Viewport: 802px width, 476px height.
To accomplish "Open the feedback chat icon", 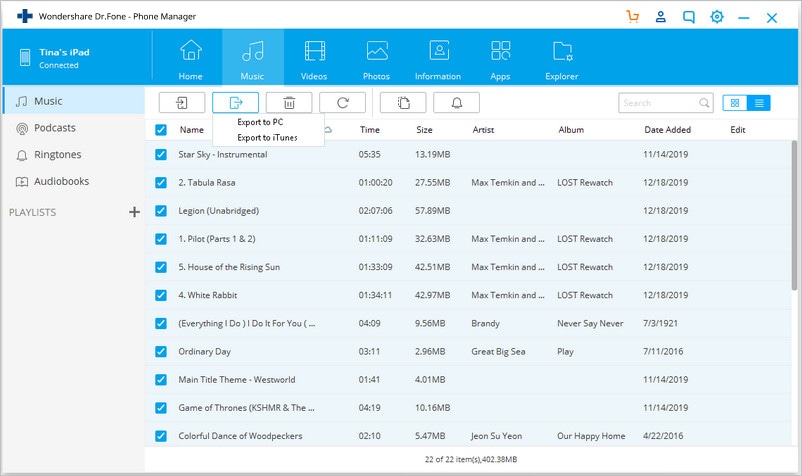I will tap(689, 17).
